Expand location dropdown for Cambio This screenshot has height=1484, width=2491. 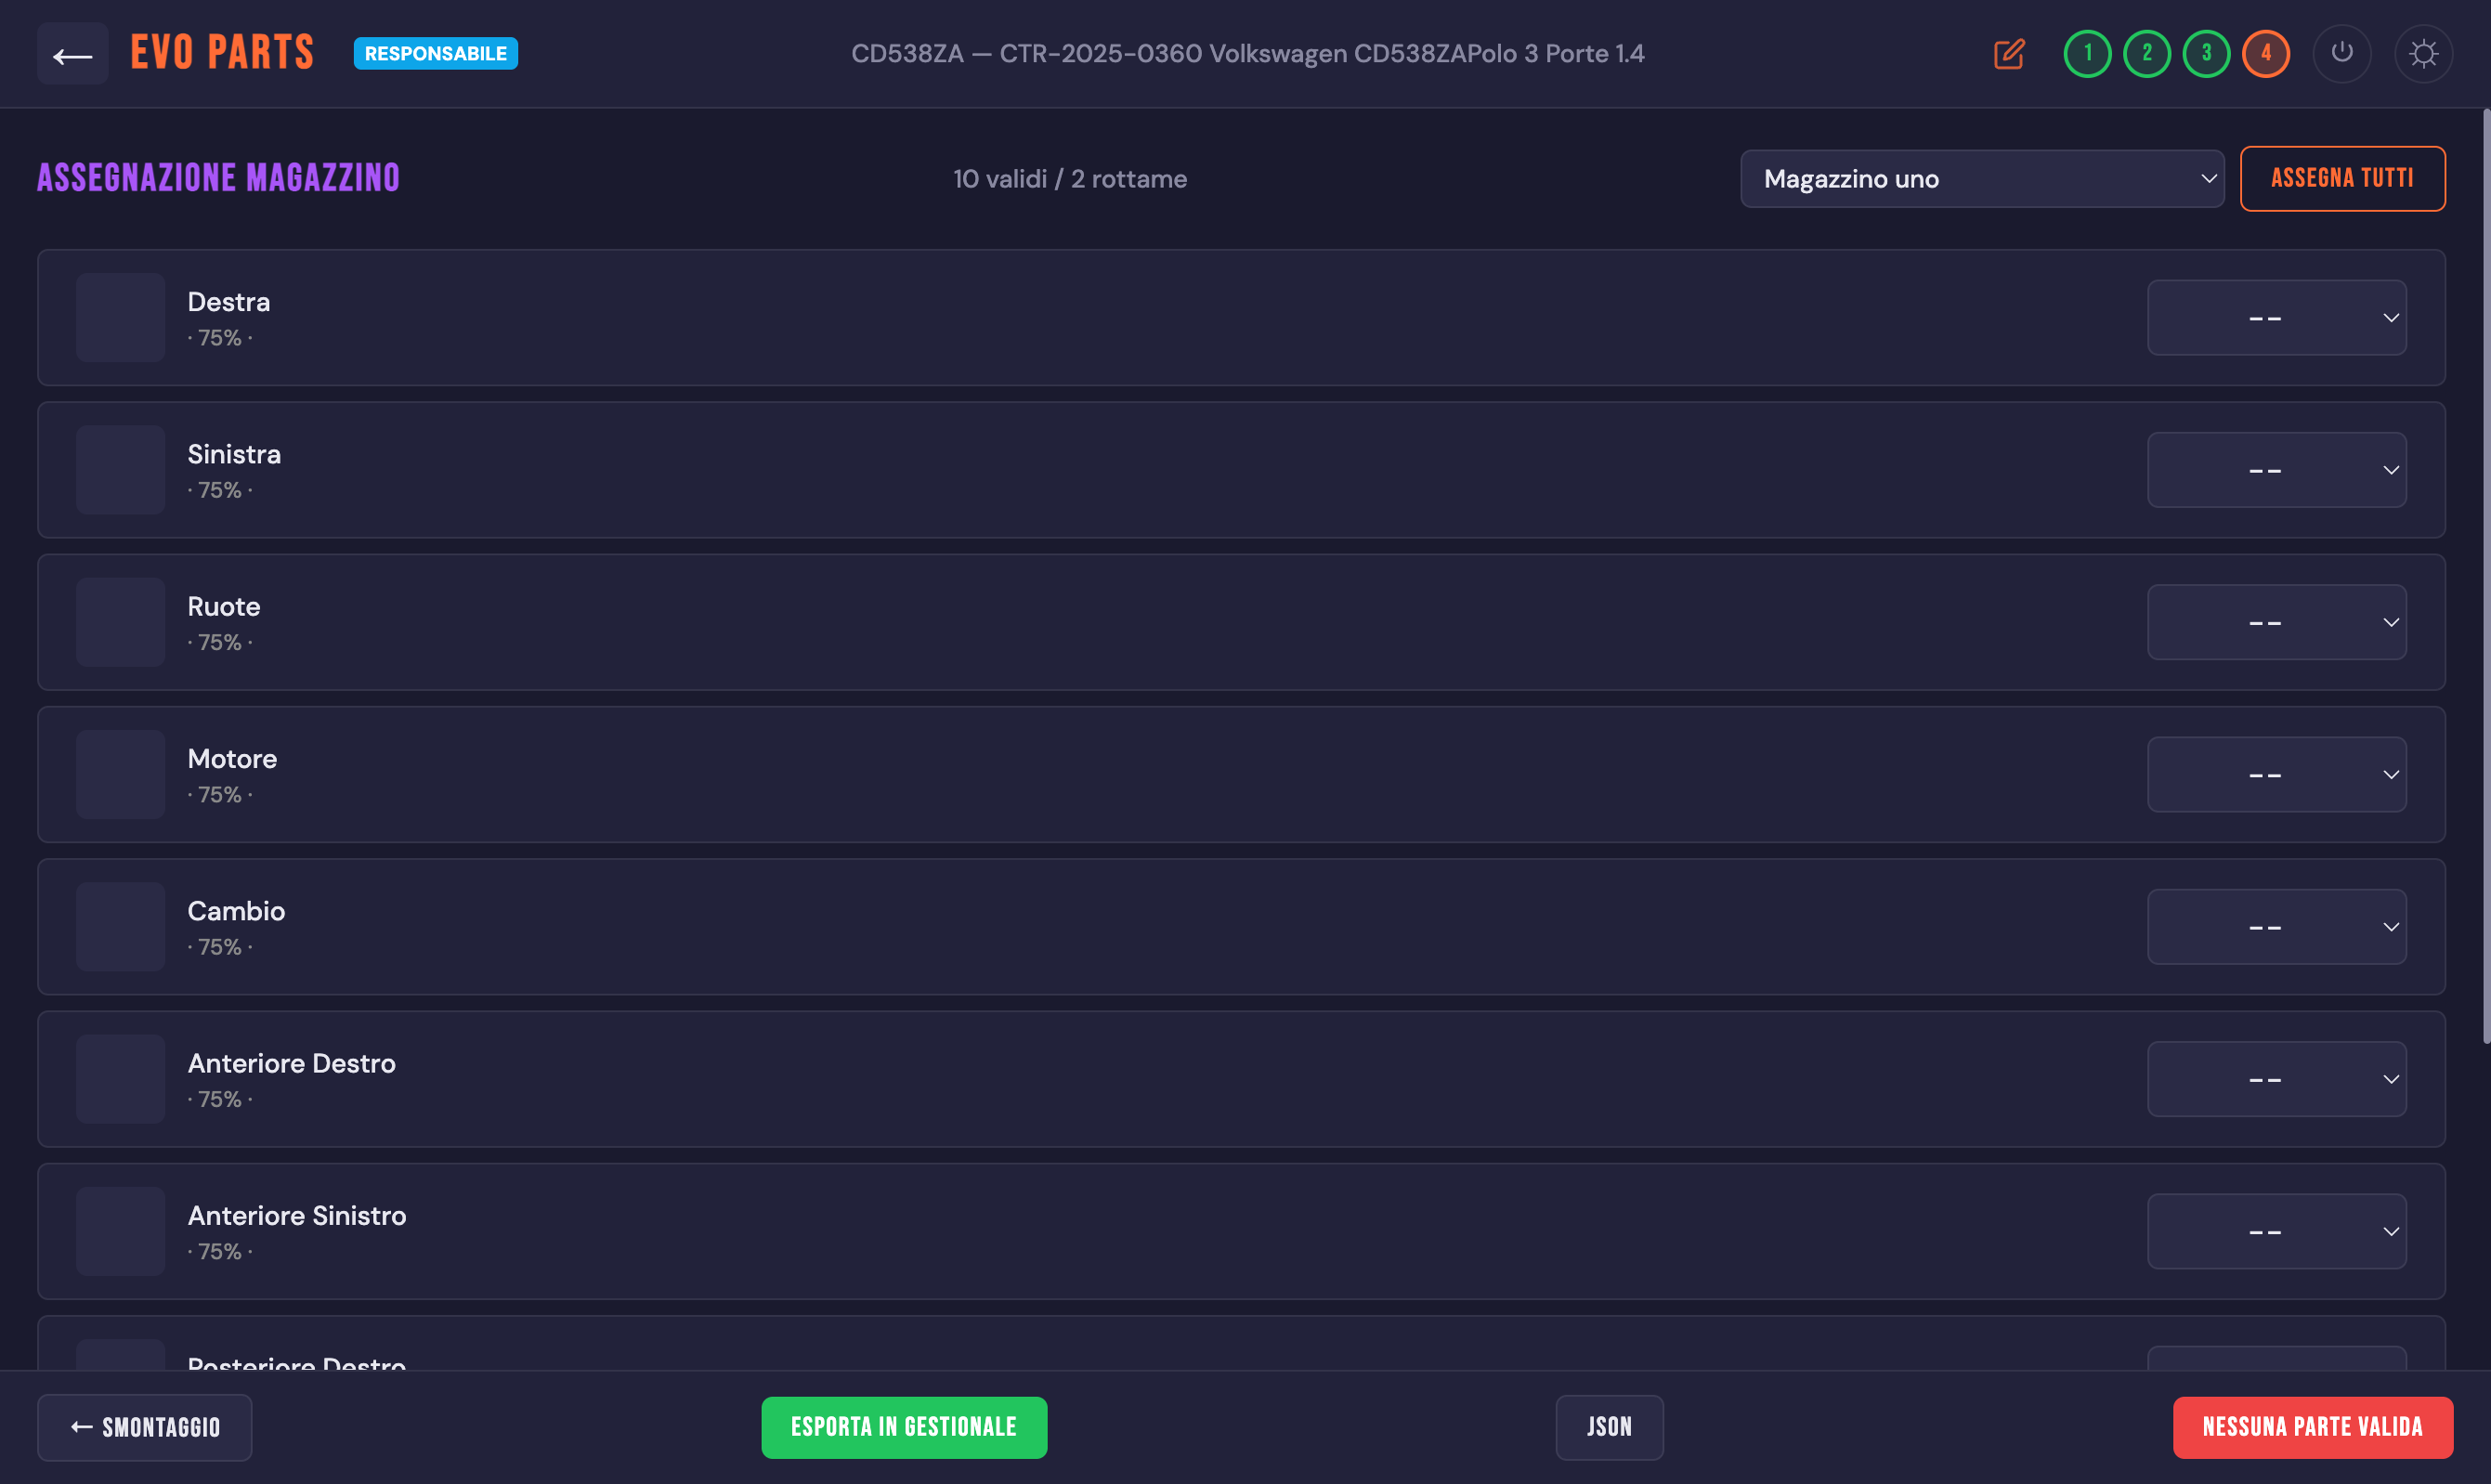click(2276, 927)
